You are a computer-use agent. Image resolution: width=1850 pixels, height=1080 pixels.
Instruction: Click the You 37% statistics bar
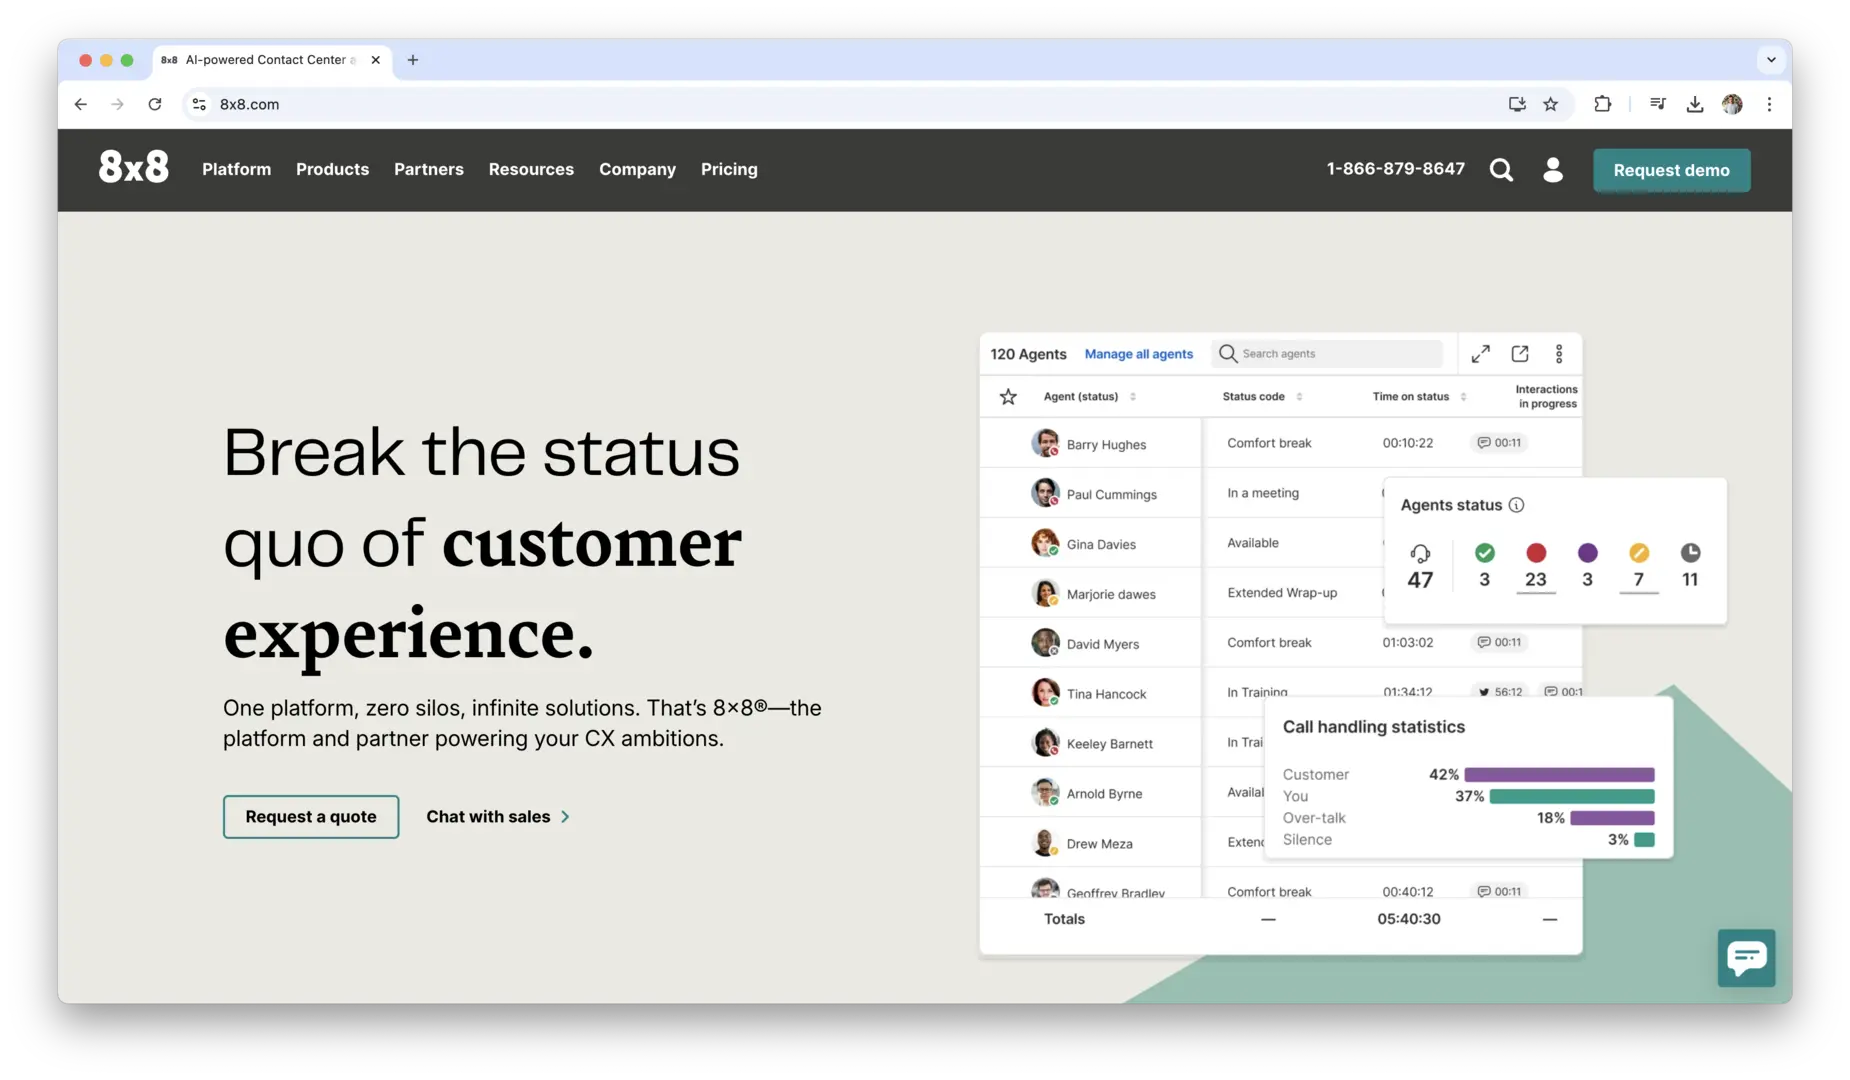tap(1572, 797)
